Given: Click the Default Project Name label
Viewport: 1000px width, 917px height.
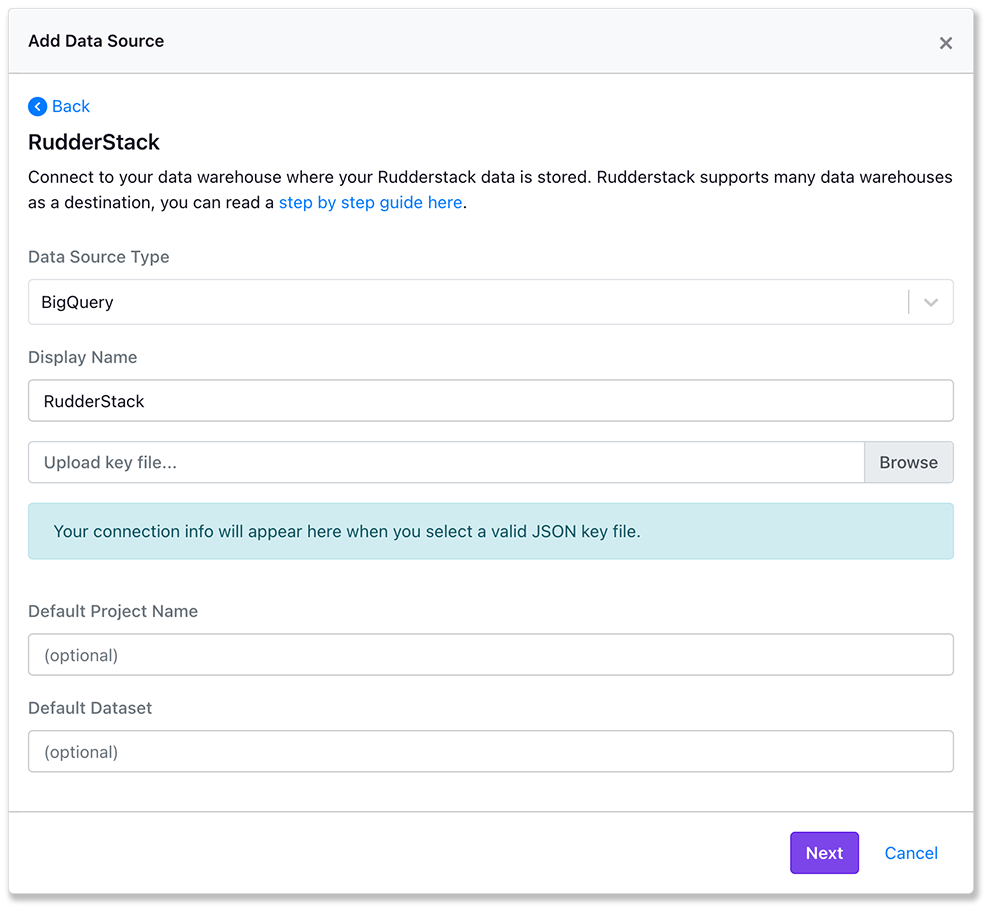Looking at the screenshot, I should 113,612.
